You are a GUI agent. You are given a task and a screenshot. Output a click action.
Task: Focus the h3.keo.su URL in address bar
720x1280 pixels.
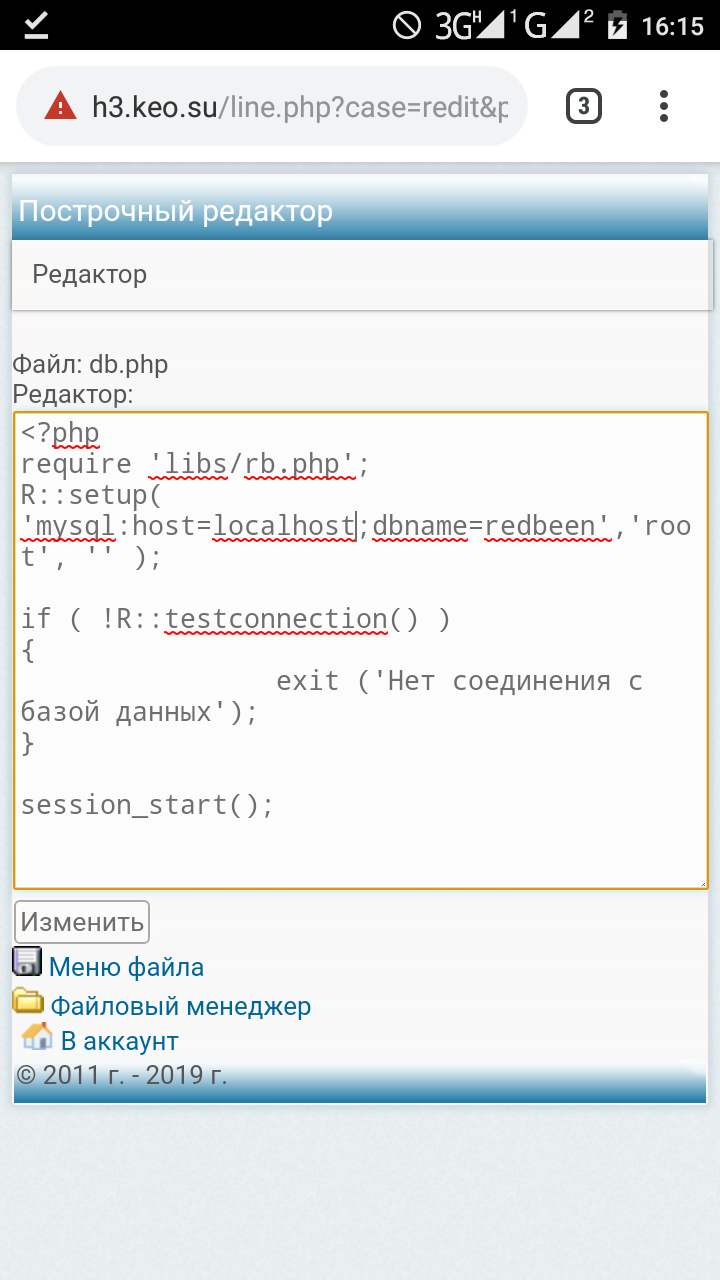[300, 107]
